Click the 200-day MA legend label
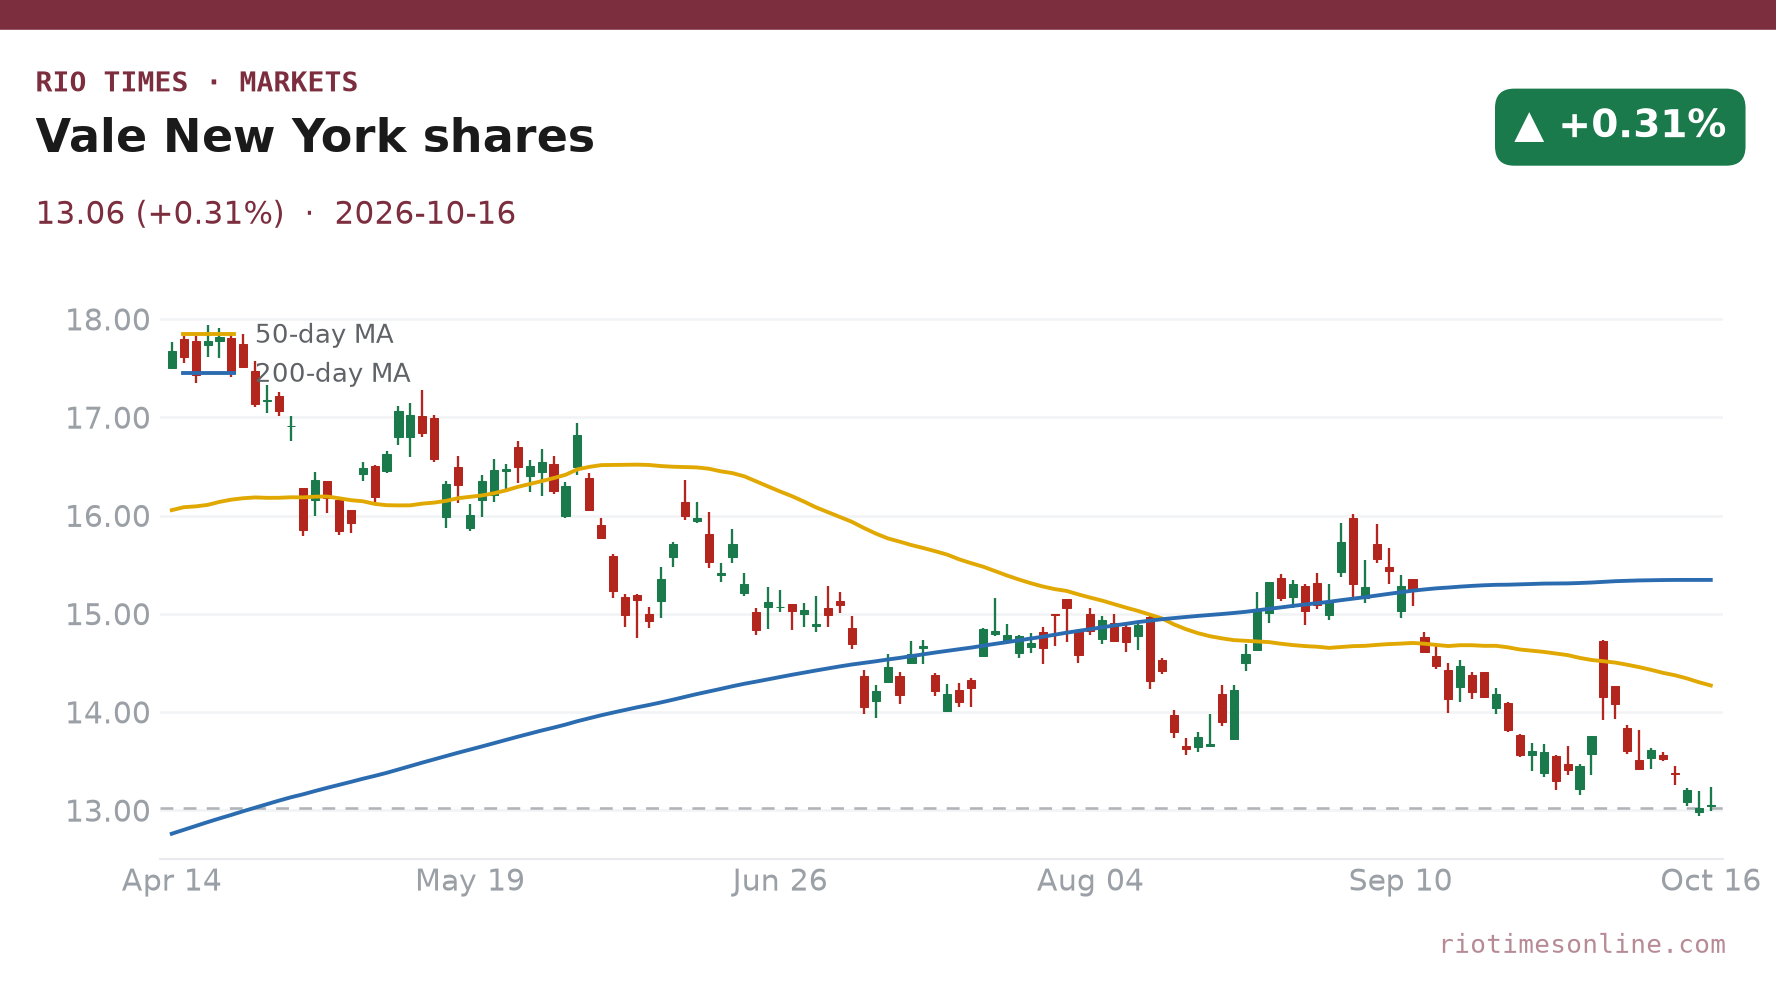 (x=333, y=373)
